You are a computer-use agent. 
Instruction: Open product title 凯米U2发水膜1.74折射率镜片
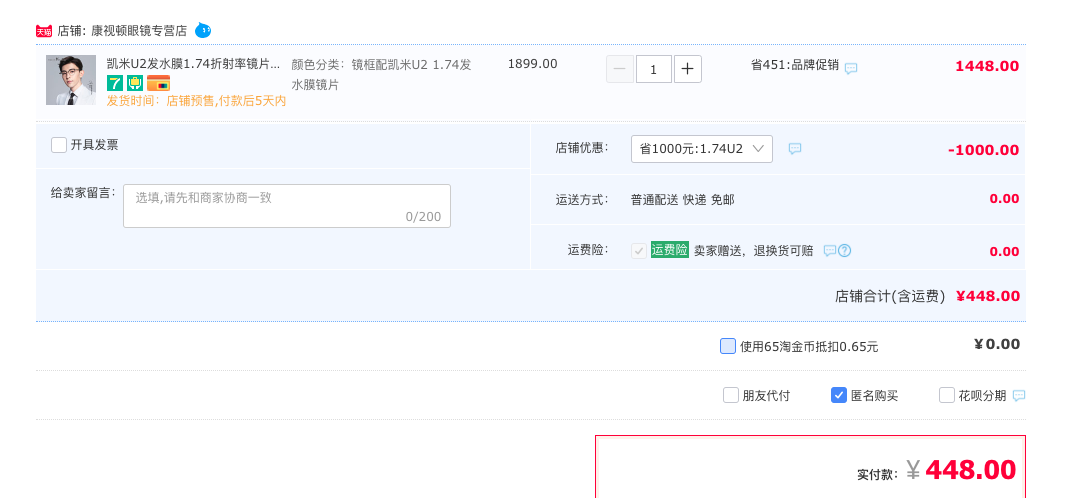[x=193, y=64]
